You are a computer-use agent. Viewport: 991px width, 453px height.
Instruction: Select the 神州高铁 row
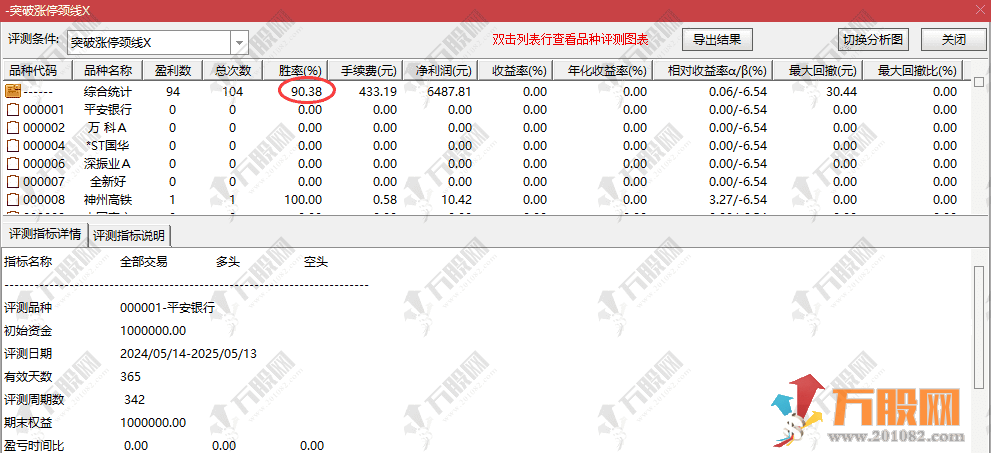[483, 200]
